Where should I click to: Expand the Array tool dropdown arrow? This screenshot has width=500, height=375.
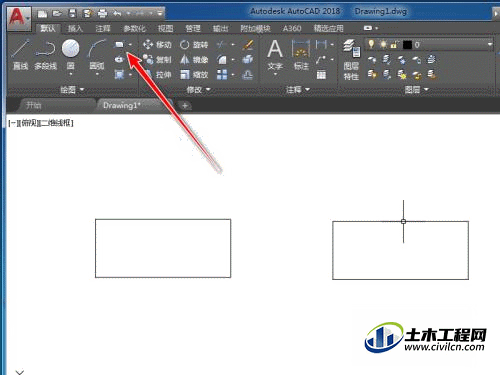pyautogui.click(x=233, y=75)
